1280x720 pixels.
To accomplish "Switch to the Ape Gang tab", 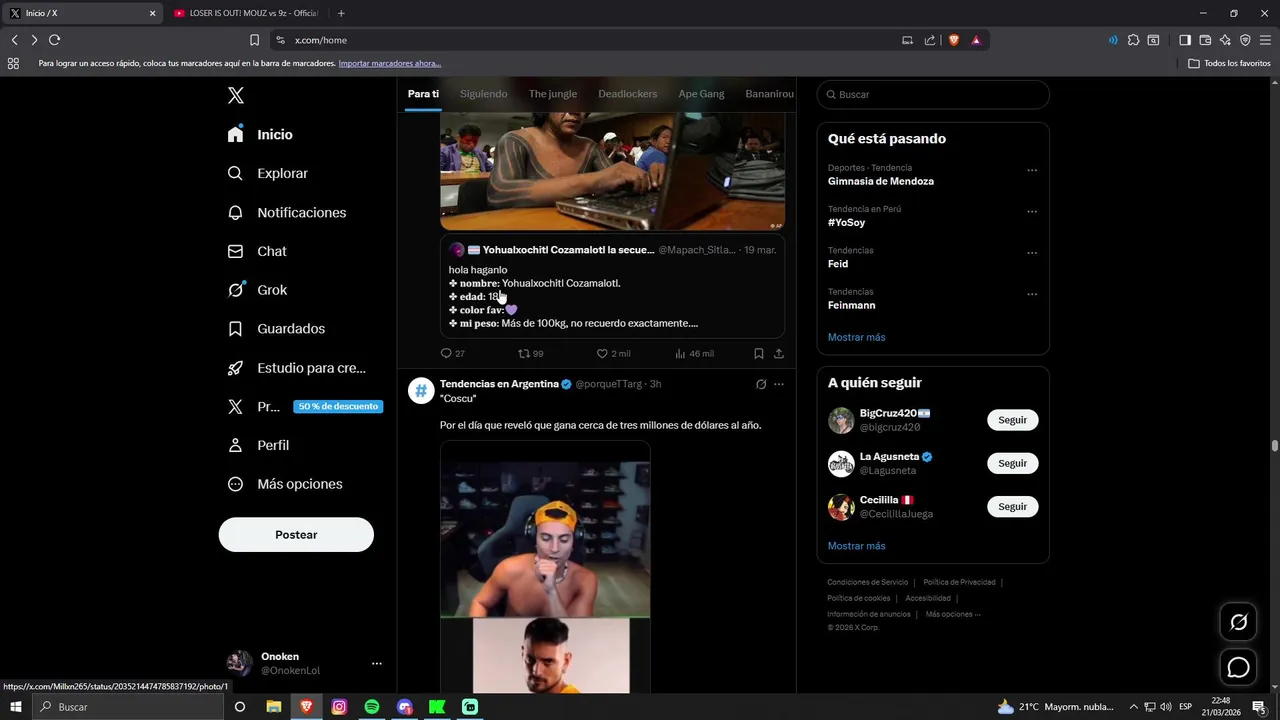I will [701, 94].
